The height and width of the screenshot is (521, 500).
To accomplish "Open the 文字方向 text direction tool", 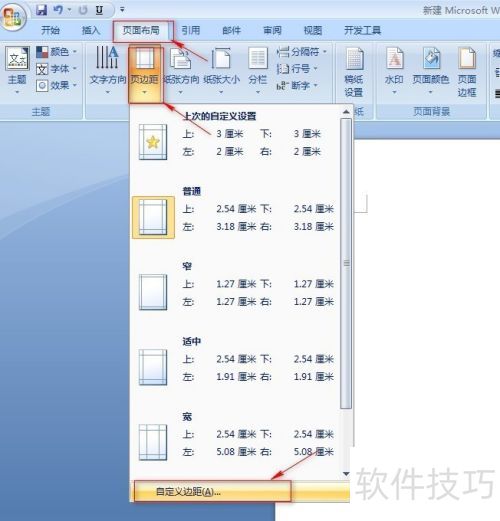I will (x=107, y=71).
